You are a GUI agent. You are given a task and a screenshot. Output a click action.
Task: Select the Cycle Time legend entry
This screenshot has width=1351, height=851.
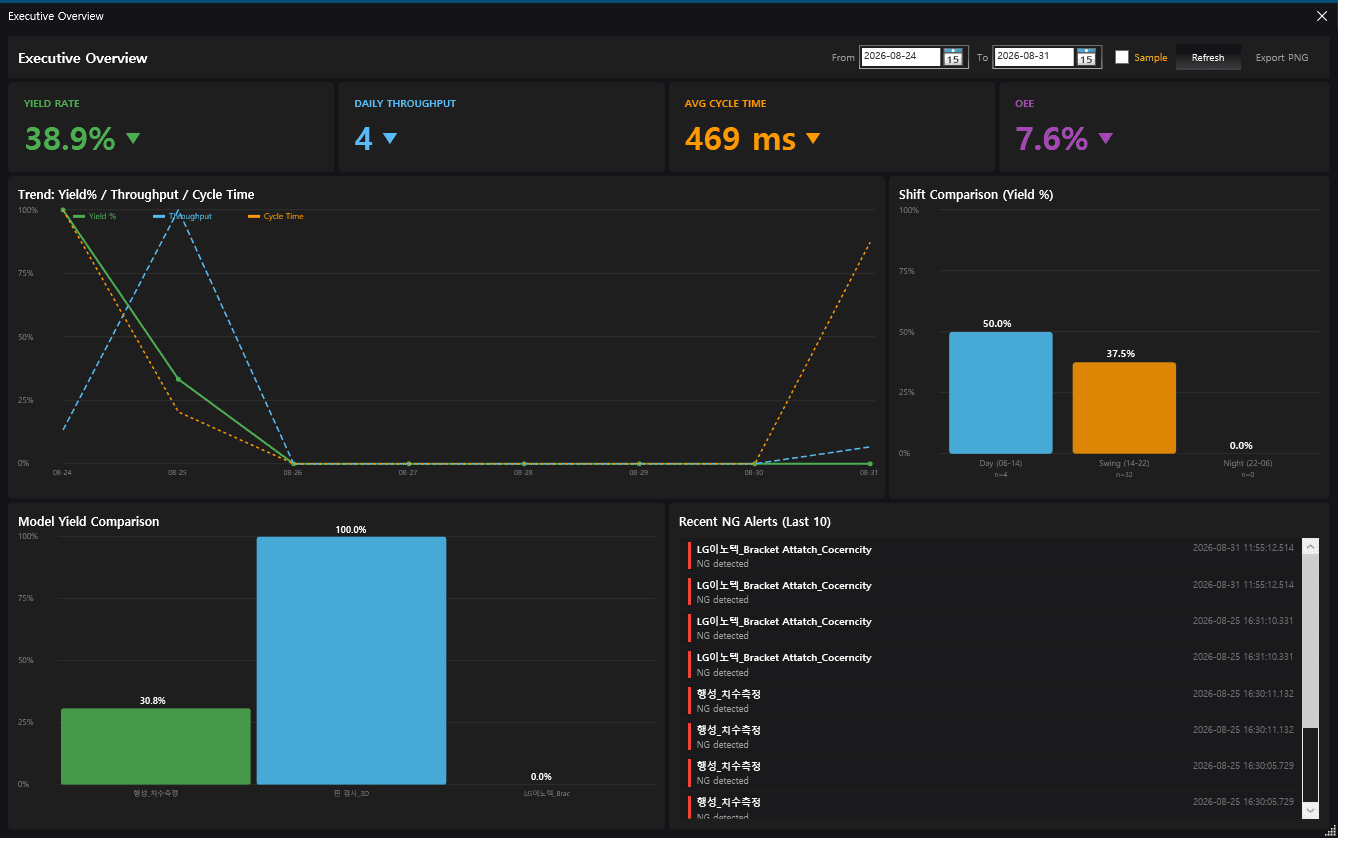coord(276,216)
